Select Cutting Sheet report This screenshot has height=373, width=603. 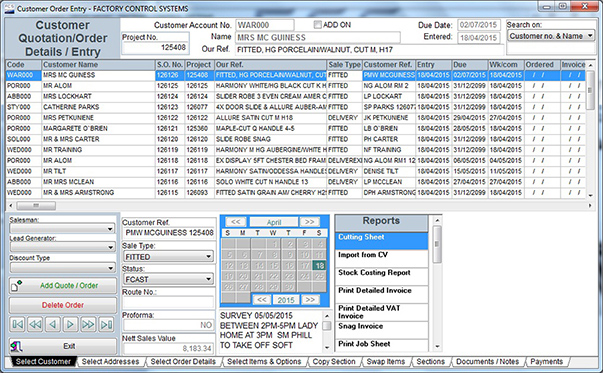tap(381, 241)
